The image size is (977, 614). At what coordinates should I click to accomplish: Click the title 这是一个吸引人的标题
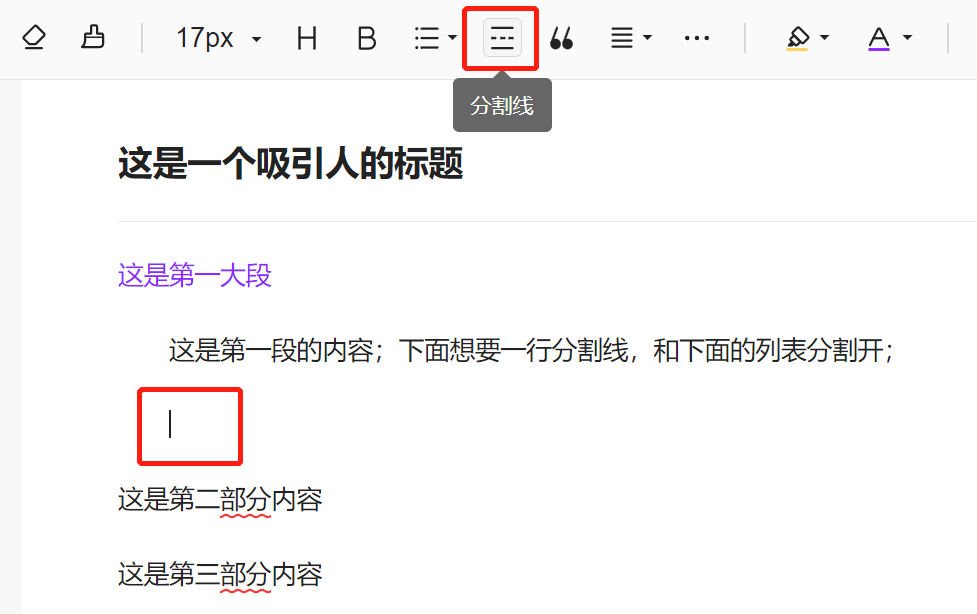[x=290, y=164]
